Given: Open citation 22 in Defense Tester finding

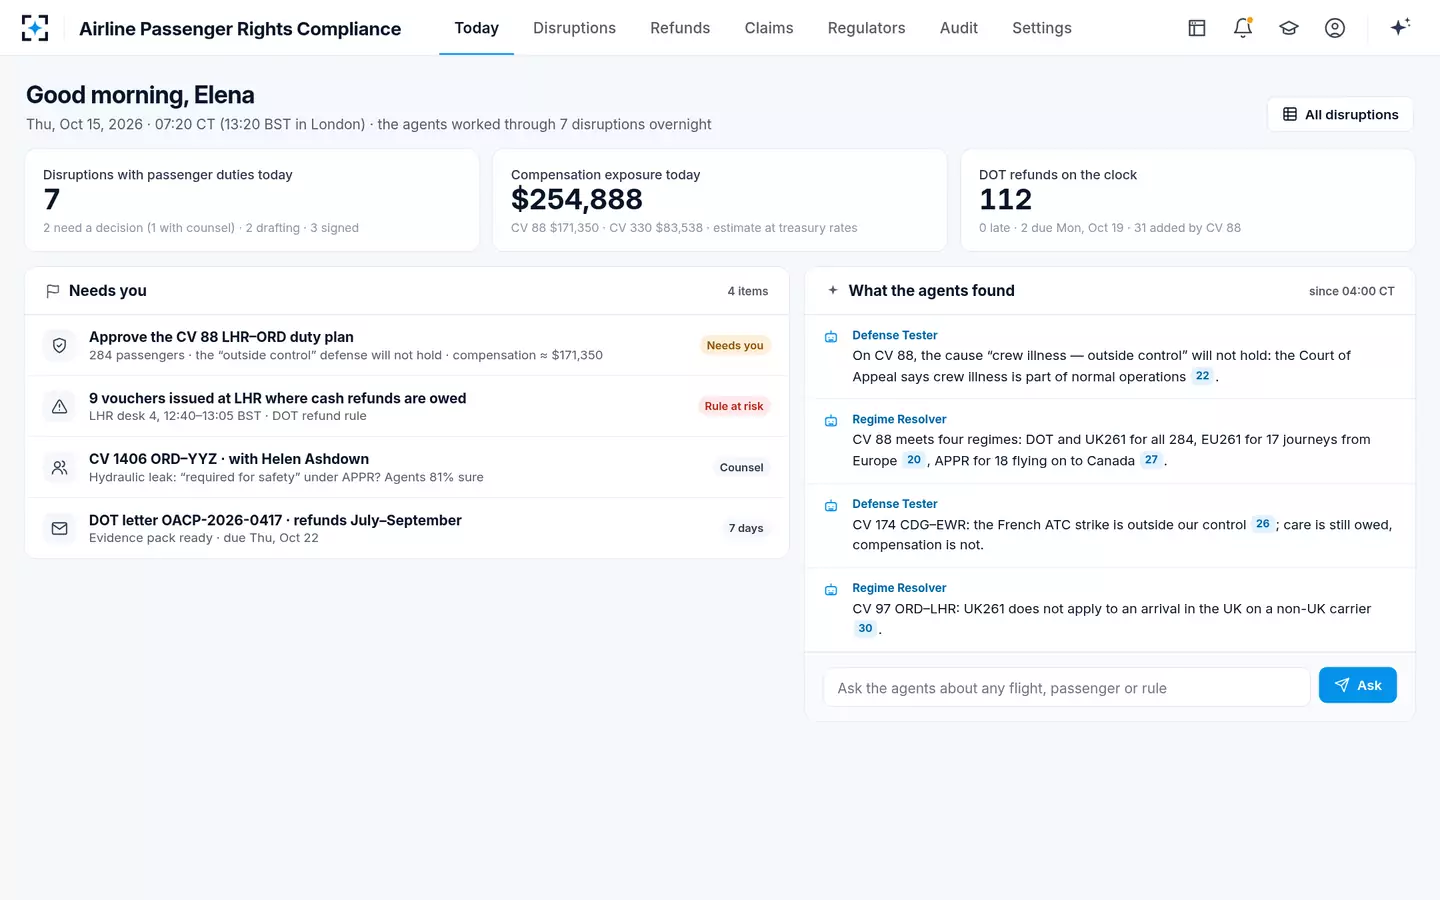Looking at the screenshot, I should tap(1202, 376).
